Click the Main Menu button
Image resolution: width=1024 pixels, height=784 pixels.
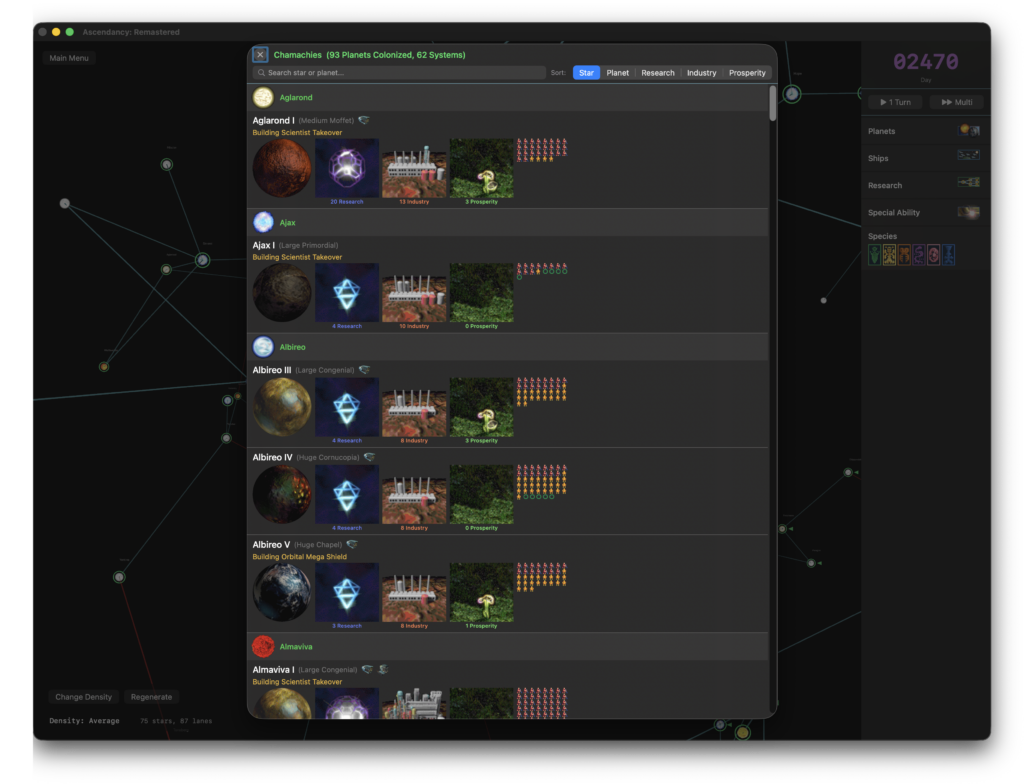[x=69, y=58]
